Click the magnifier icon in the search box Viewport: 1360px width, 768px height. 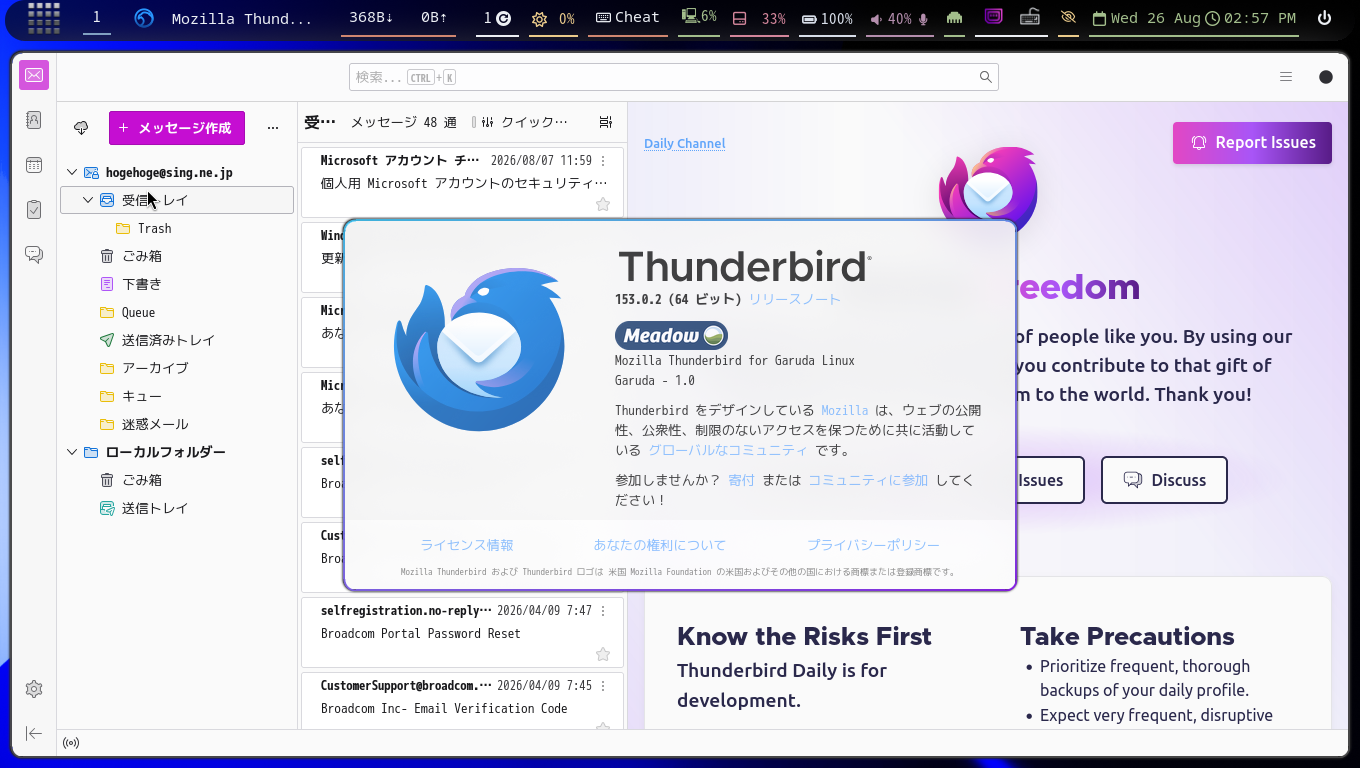click(x=986, y=77)
